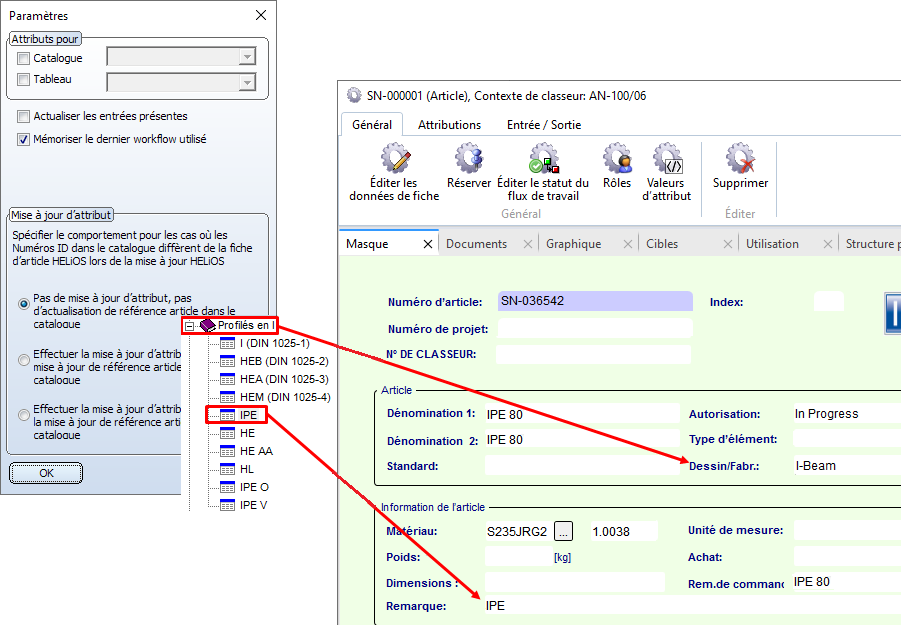Click the Index input field
Viewport: 901px width, 625px height.
tap(829, 302)
